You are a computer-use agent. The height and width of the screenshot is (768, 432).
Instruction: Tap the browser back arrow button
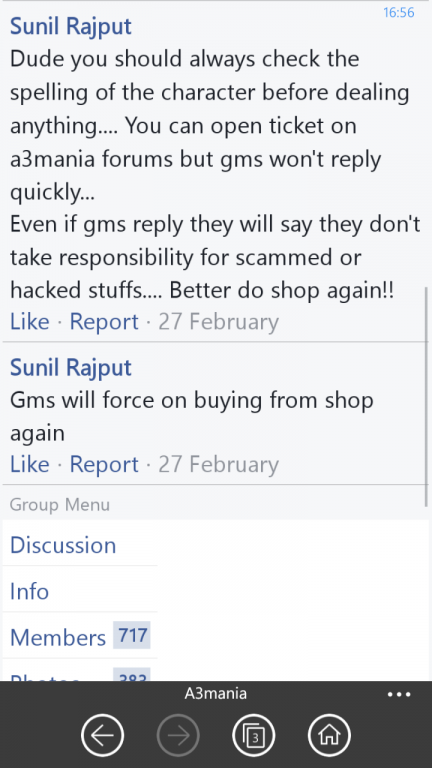coord(102,735)
